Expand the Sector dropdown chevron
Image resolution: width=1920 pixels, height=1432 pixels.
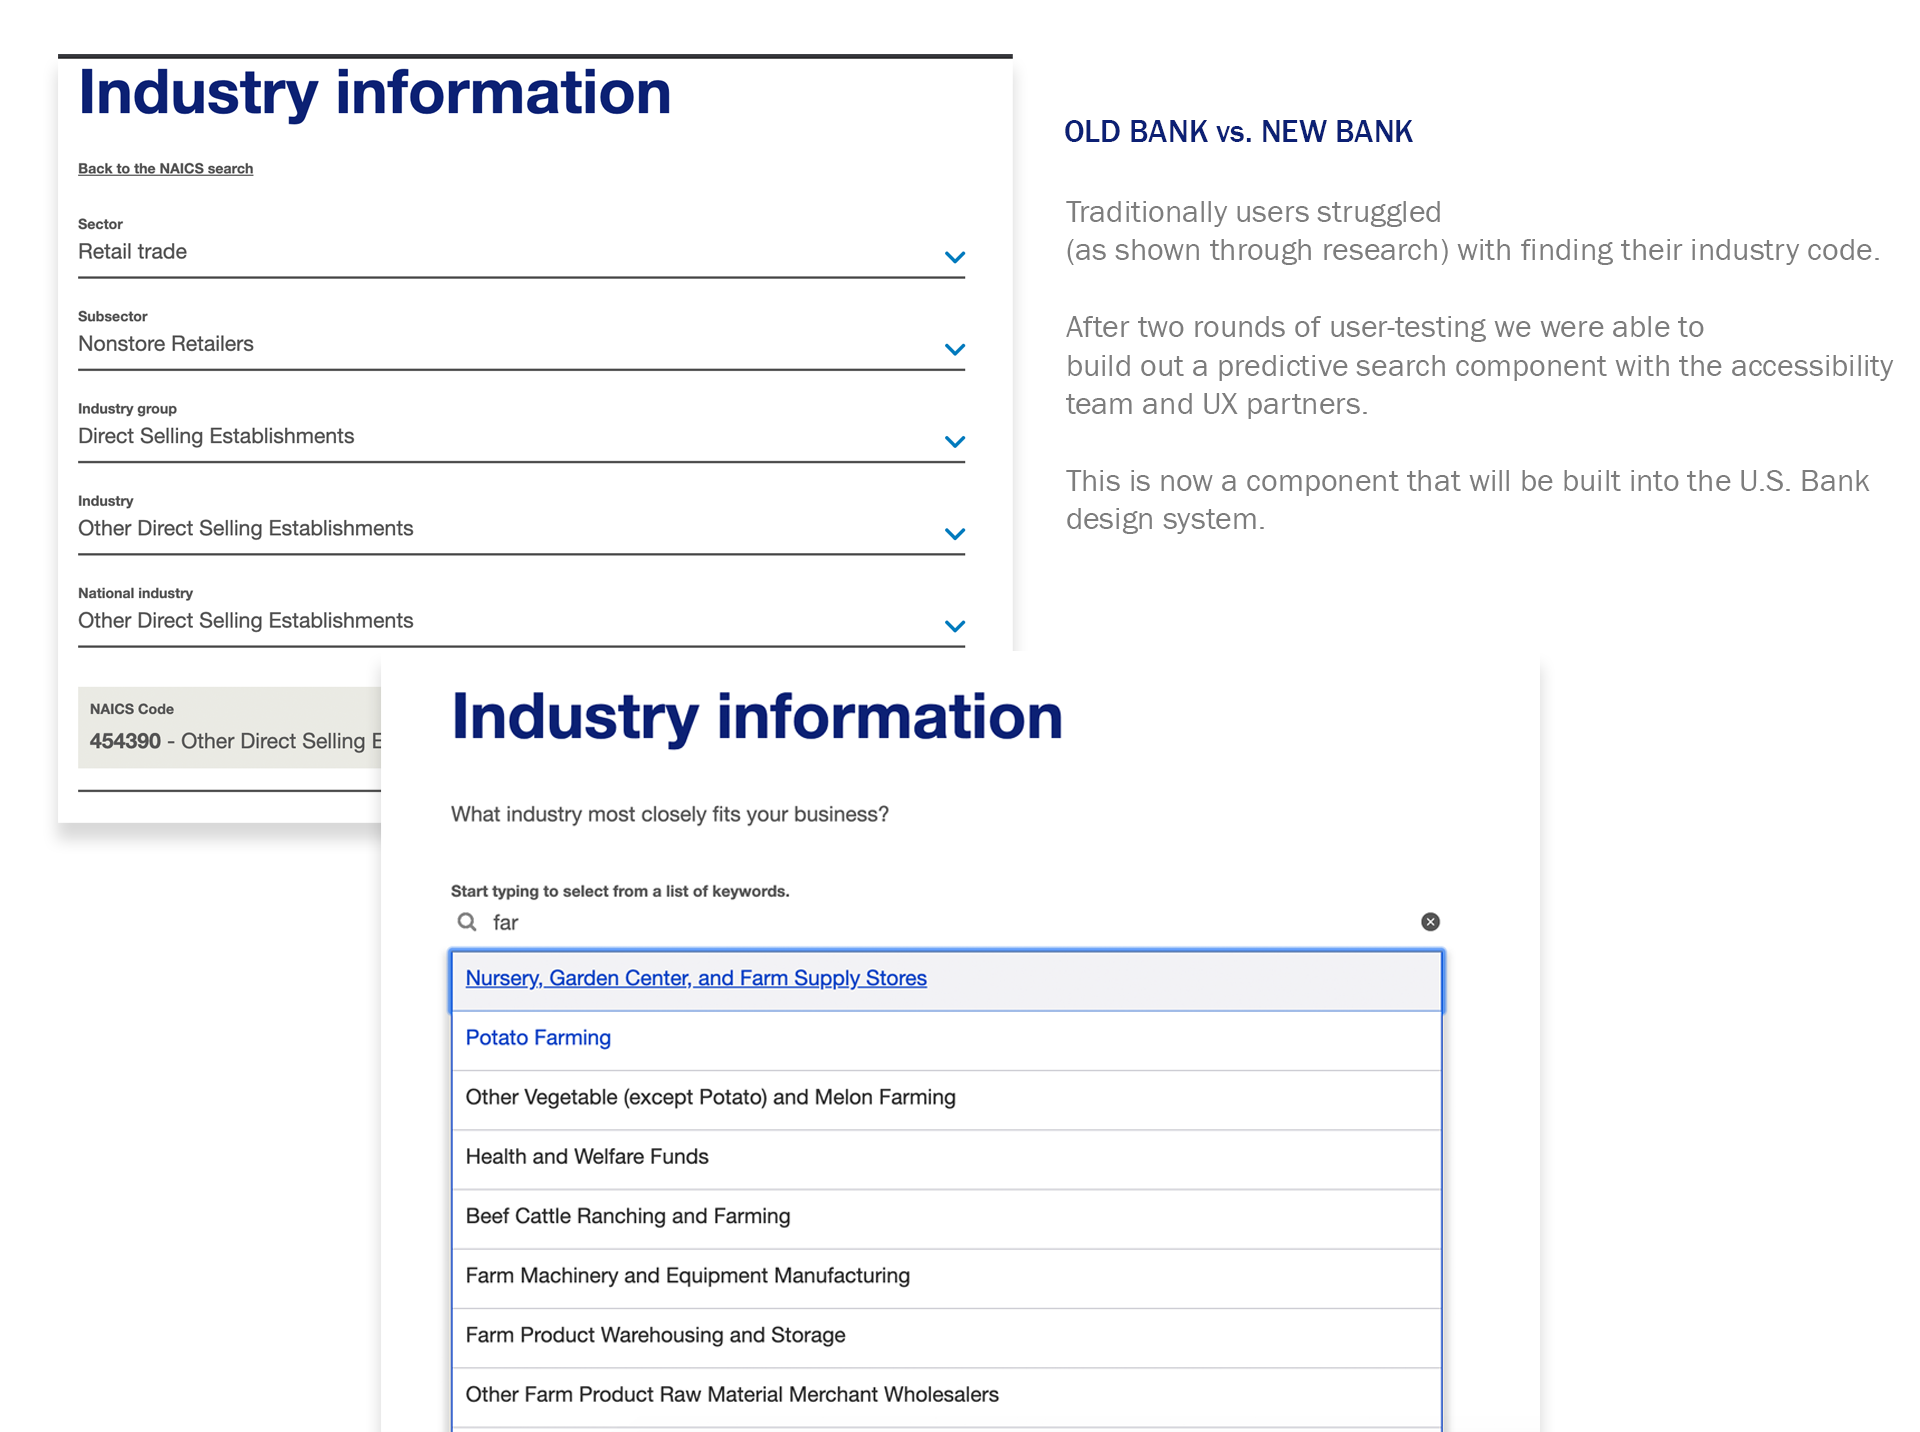pyautogui.click(x=954, y=257)
